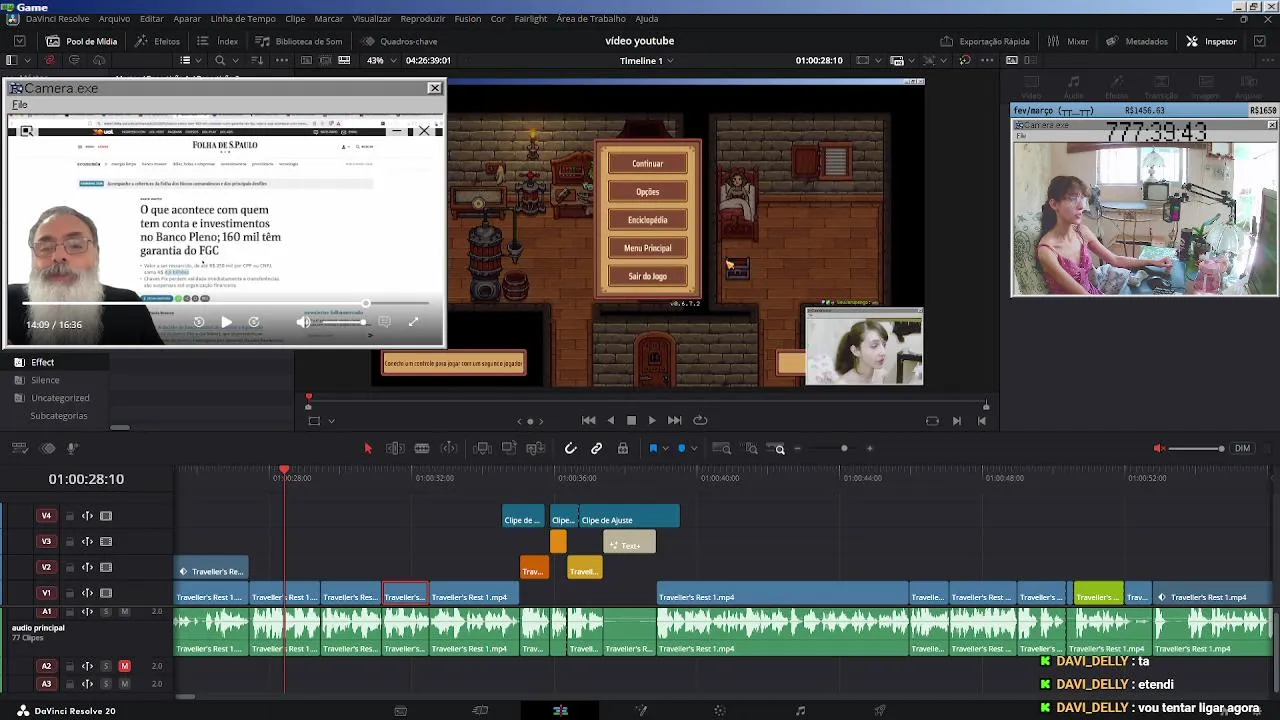Click the replace clip icon

[x=536, y=449]
